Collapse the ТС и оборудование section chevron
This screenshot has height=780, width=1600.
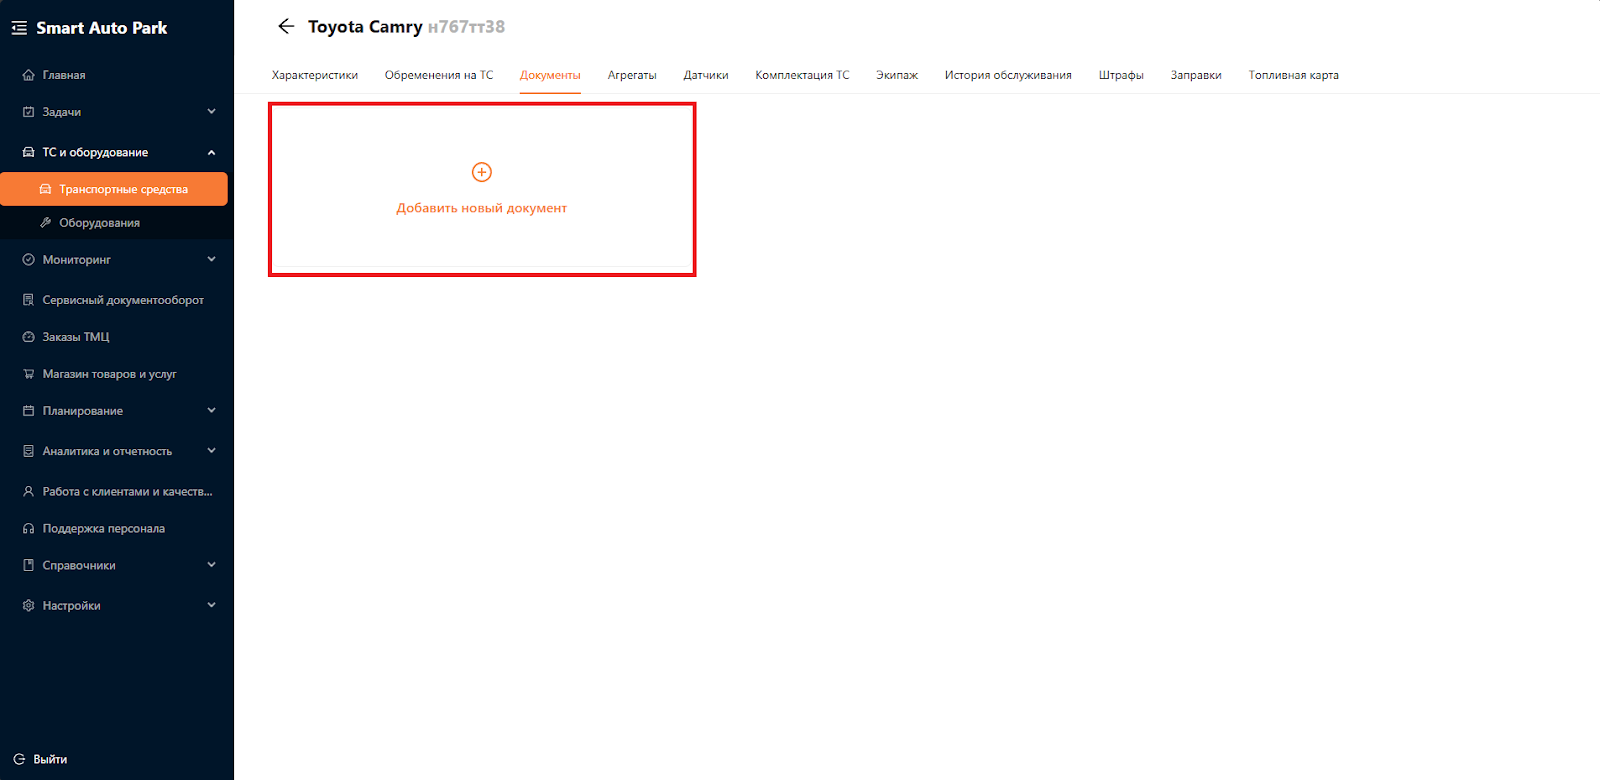[x=211, y=153]
